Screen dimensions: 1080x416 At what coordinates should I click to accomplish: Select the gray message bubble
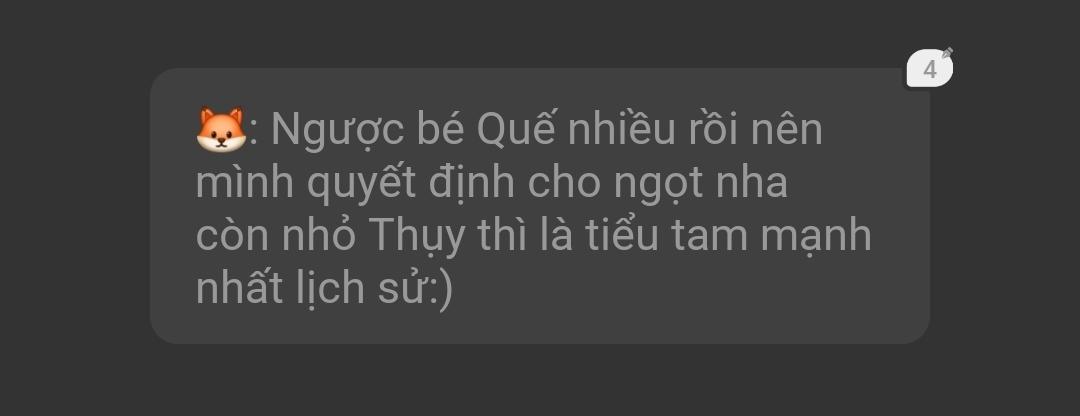coord(539,206)
